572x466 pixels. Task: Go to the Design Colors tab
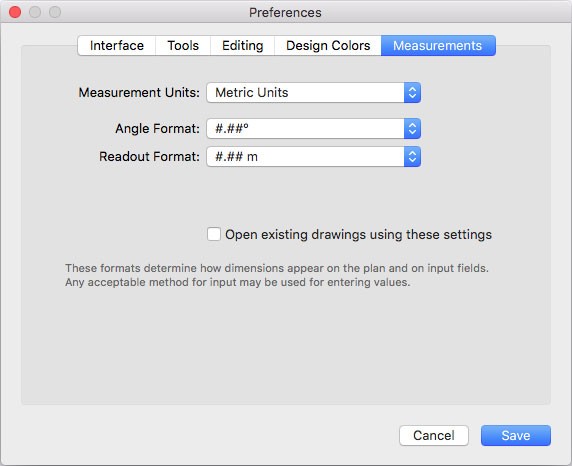click(x=328, y=46)
